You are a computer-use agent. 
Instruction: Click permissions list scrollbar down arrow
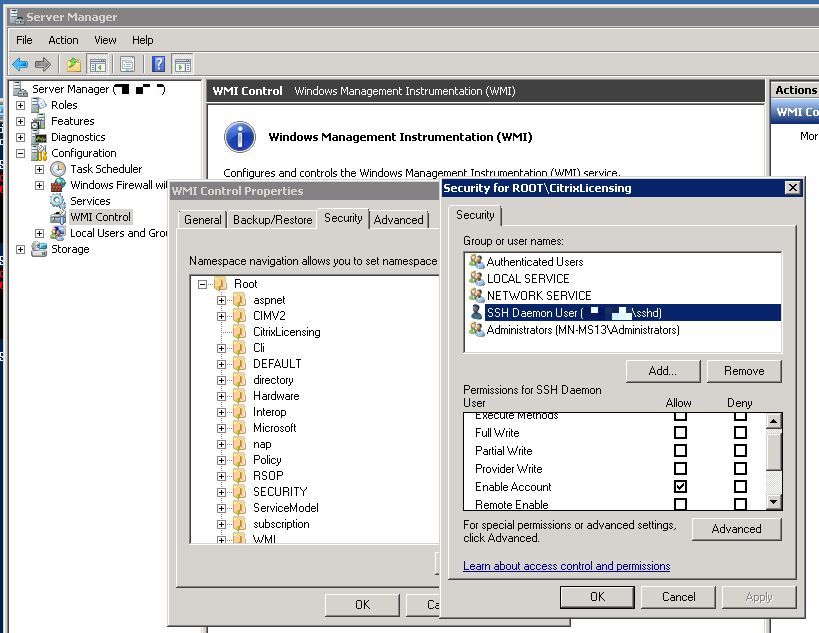click(x=774, y=502)
